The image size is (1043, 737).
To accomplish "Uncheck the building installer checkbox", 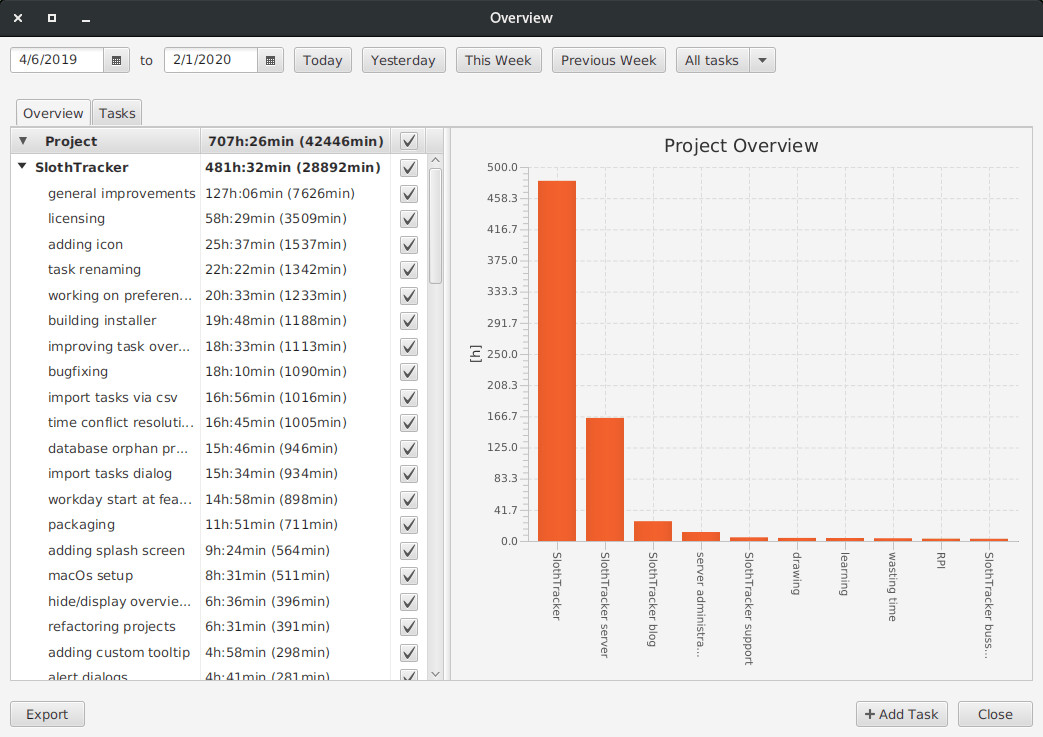I will click(409, 321).
